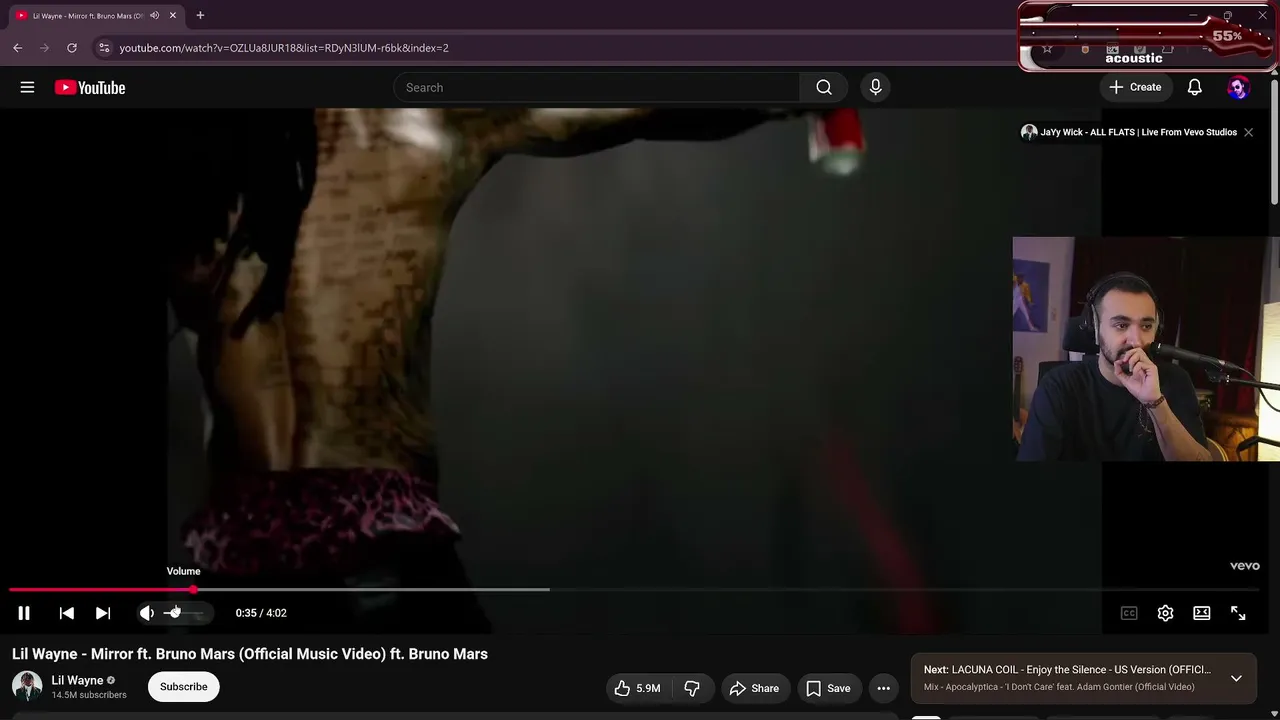Mute the tab via its audio icon
The height and width of the screenshot is (720, 1280).
(x=154, y=16)
